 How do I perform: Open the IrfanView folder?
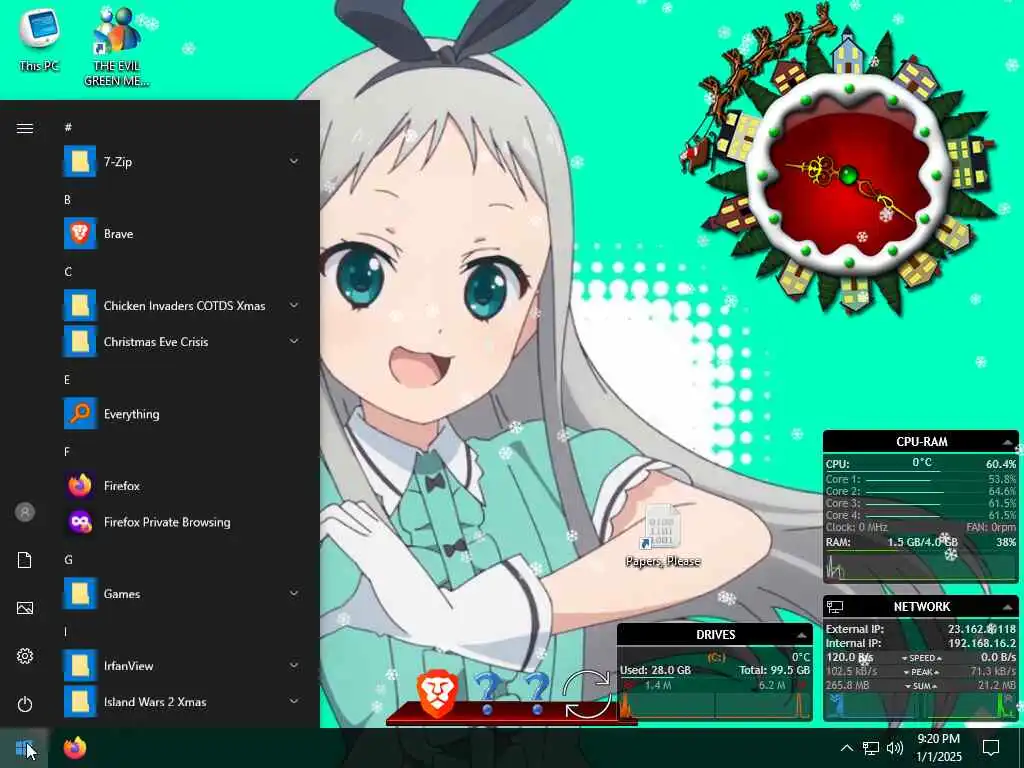[183, 665]
